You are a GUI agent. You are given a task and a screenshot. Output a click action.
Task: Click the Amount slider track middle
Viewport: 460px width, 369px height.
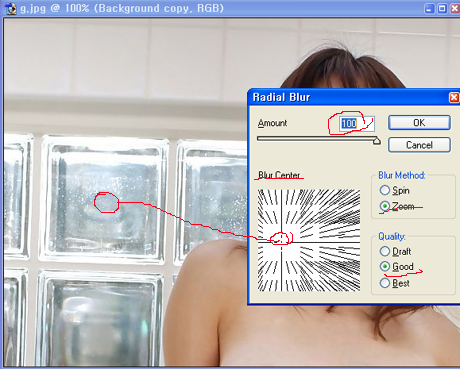pyautogui.click(x=317, y=138)
